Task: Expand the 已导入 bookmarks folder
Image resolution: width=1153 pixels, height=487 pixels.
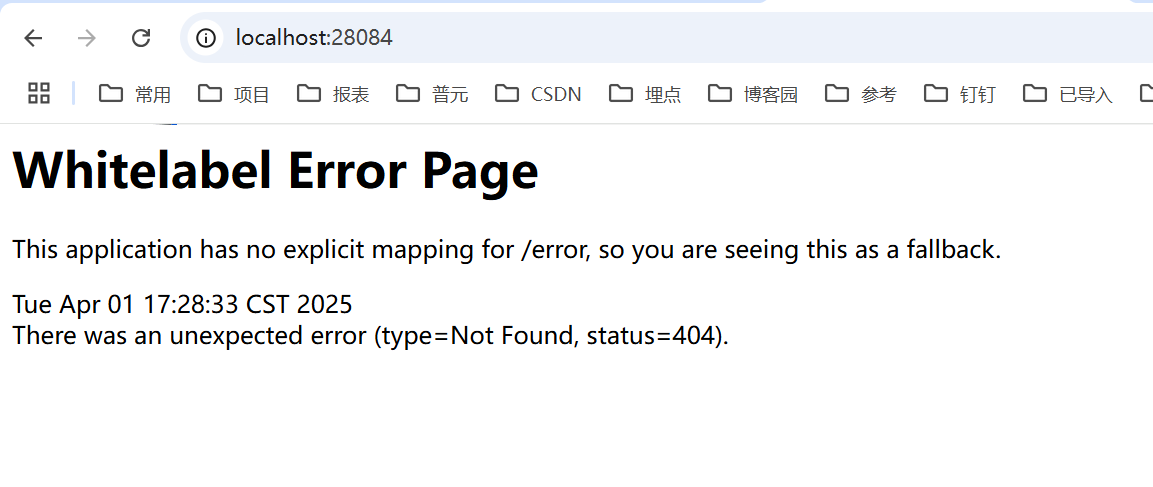Action: tap(1067, 94)
